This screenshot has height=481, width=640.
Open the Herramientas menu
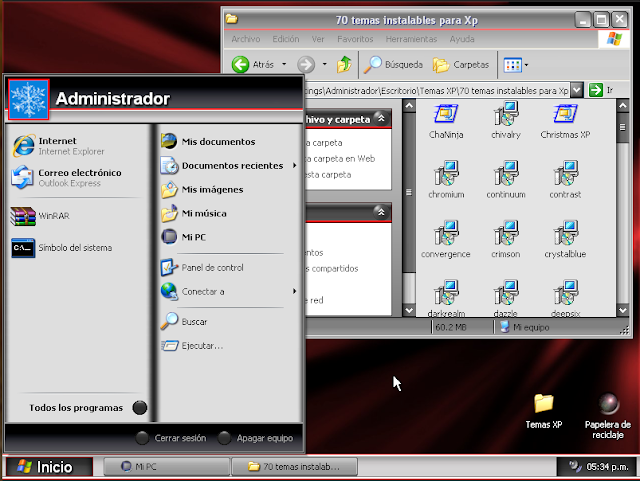(411, 39)
